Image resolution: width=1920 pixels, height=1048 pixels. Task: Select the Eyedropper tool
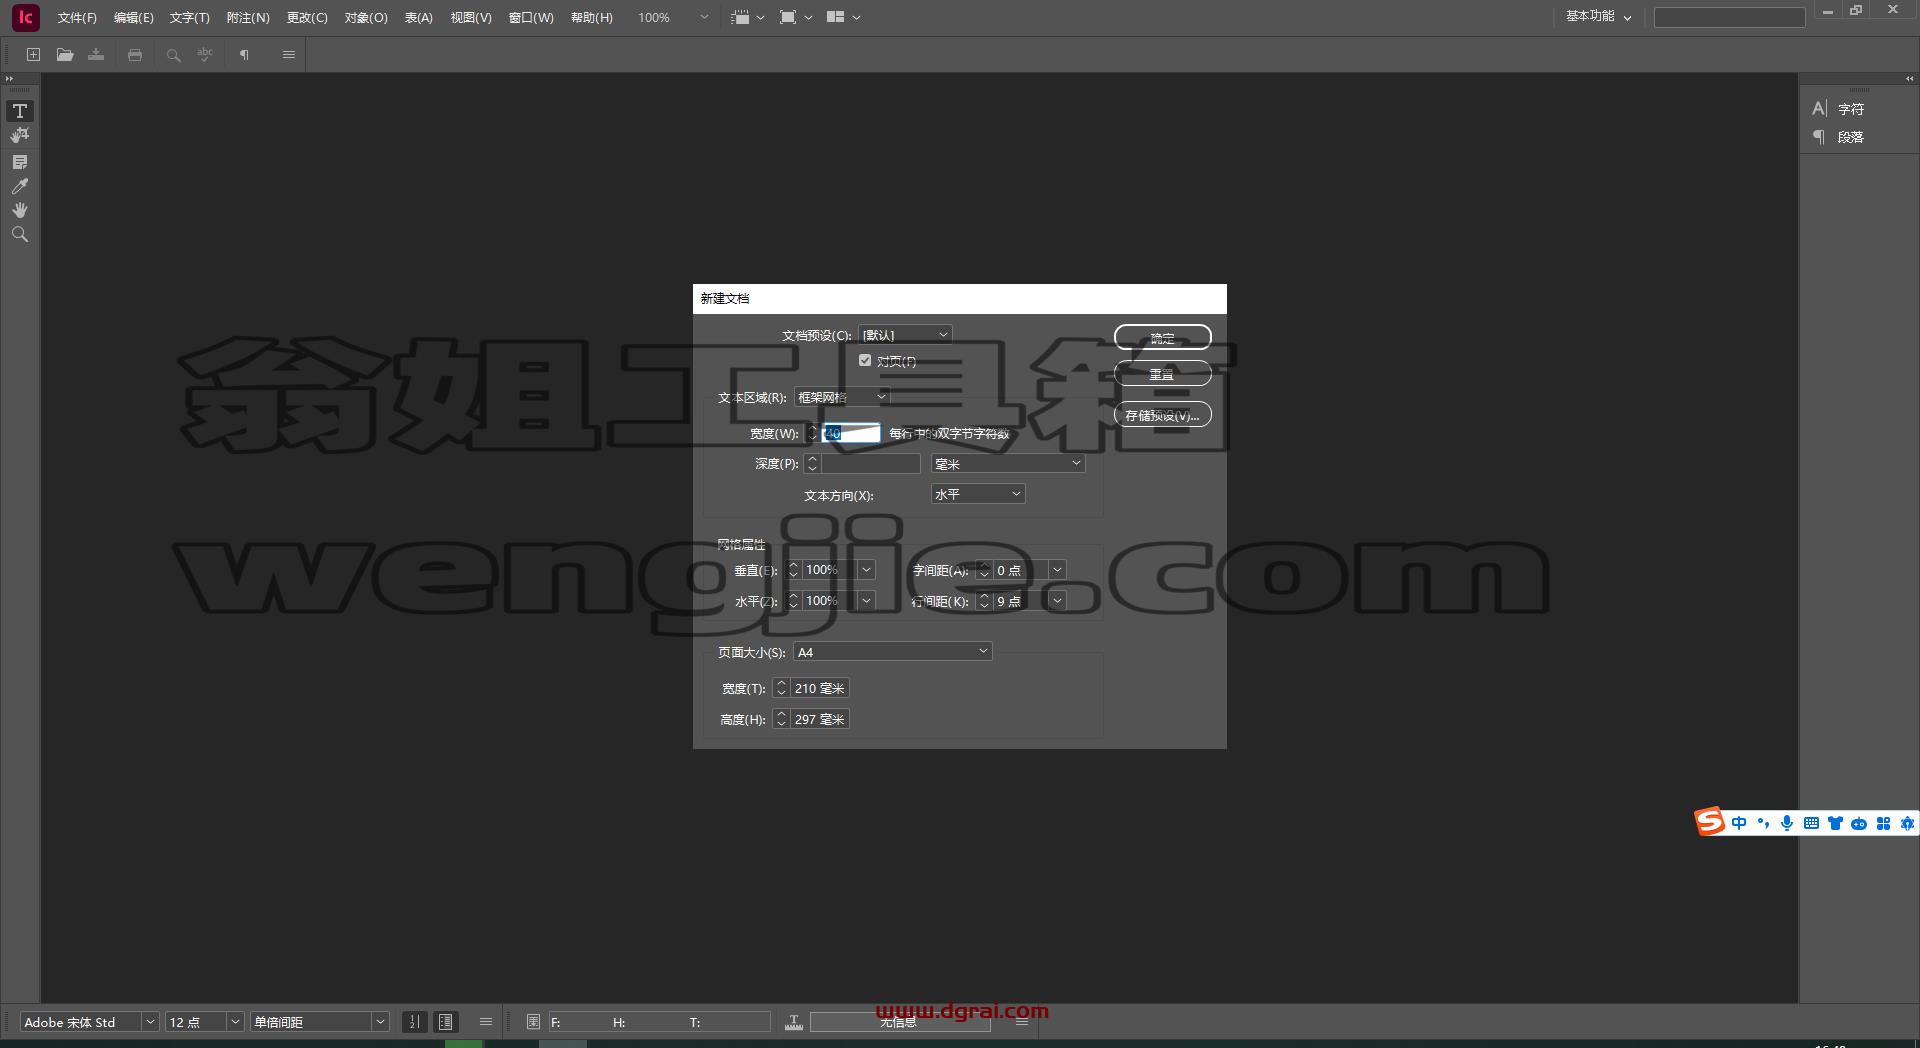[20, 186]
